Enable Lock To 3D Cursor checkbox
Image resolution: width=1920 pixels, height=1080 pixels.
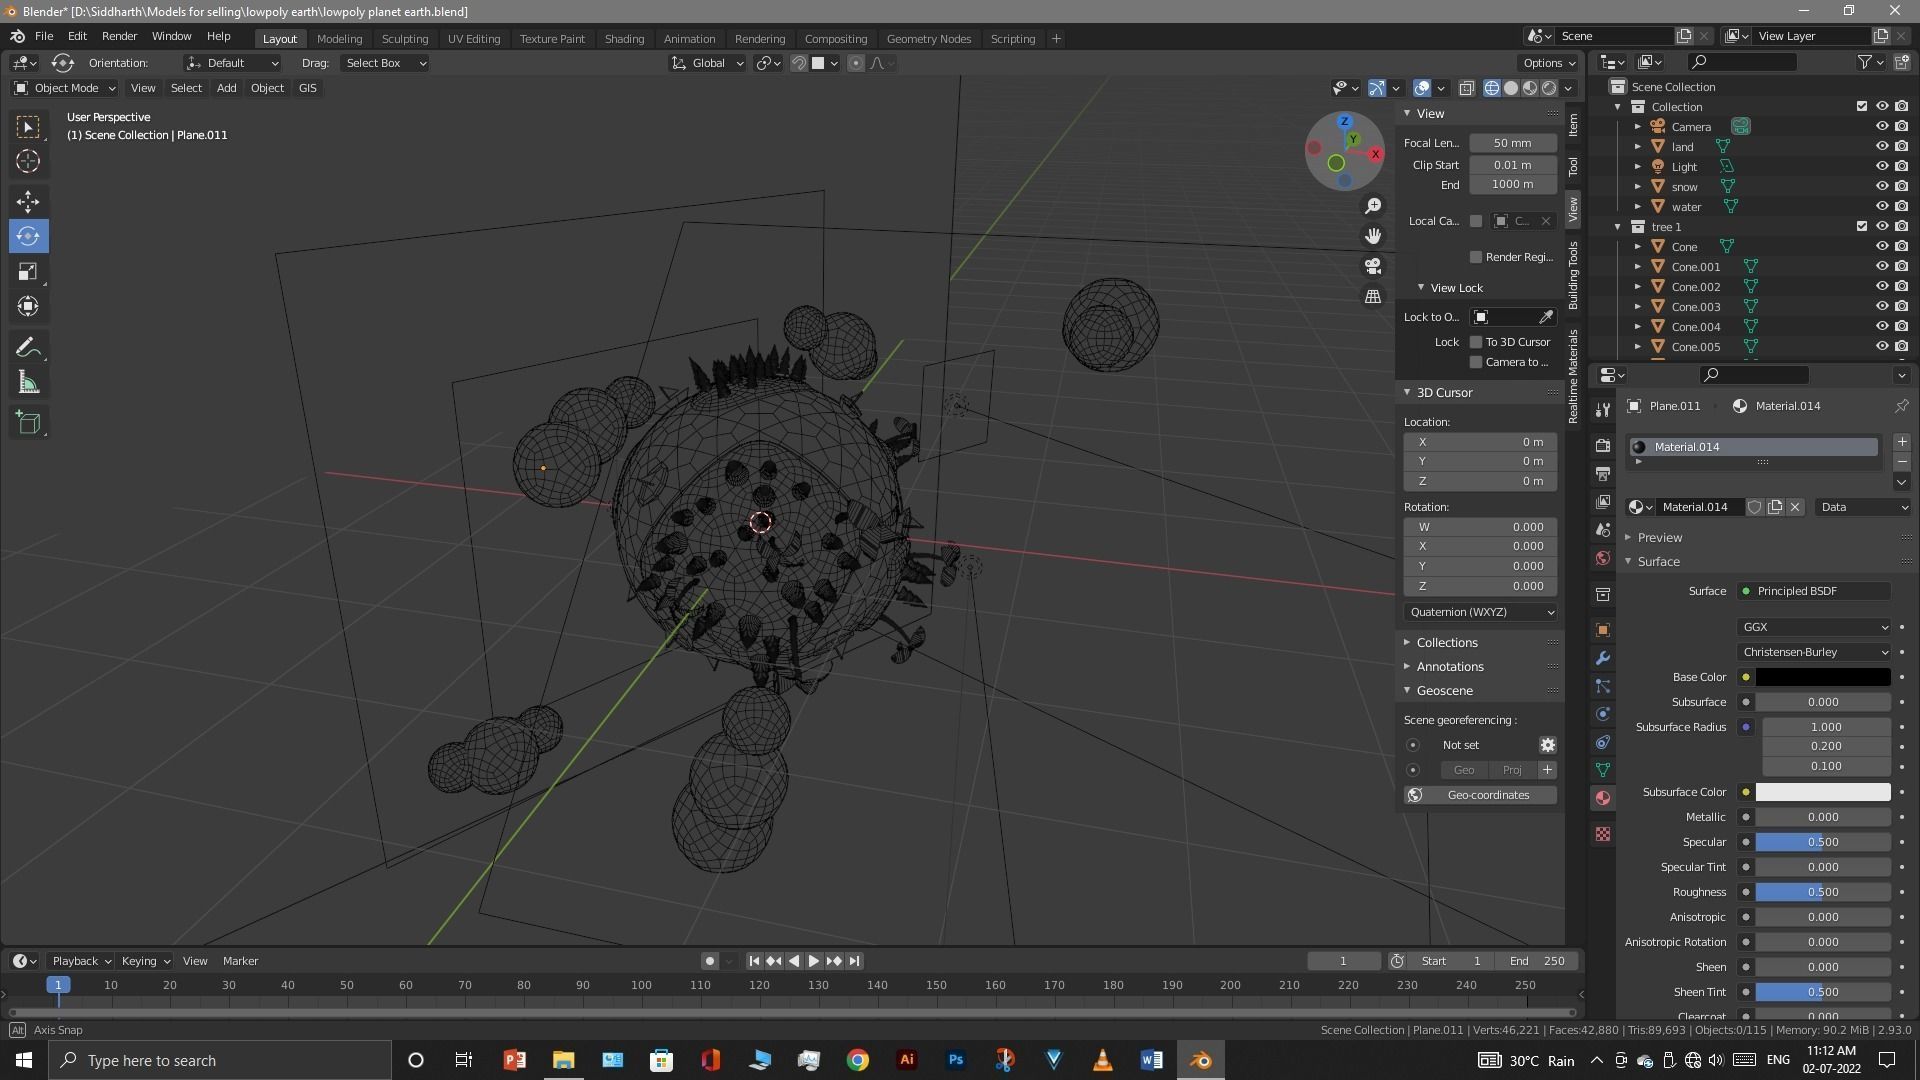click(x=1475, y=342)
